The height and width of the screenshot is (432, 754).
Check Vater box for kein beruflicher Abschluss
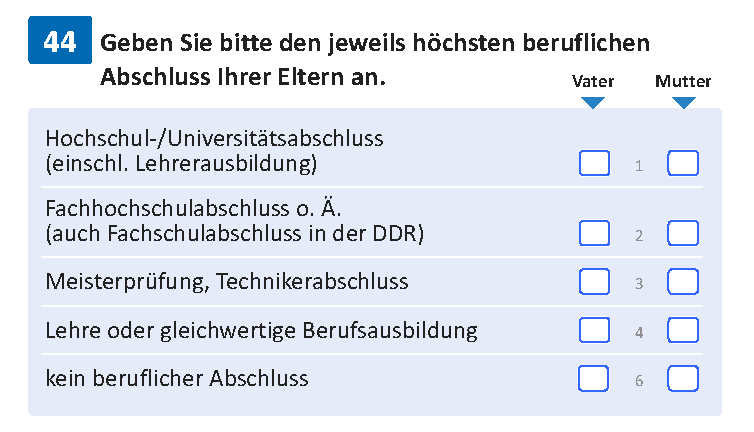[593, 379]
